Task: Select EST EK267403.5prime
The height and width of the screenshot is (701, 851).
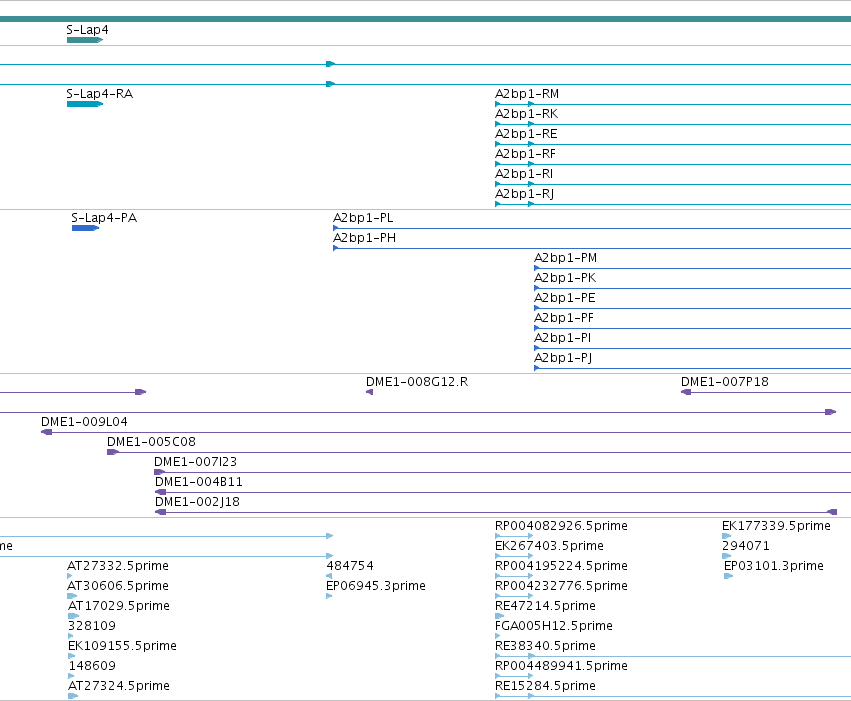Action: [x=550, y=546]
